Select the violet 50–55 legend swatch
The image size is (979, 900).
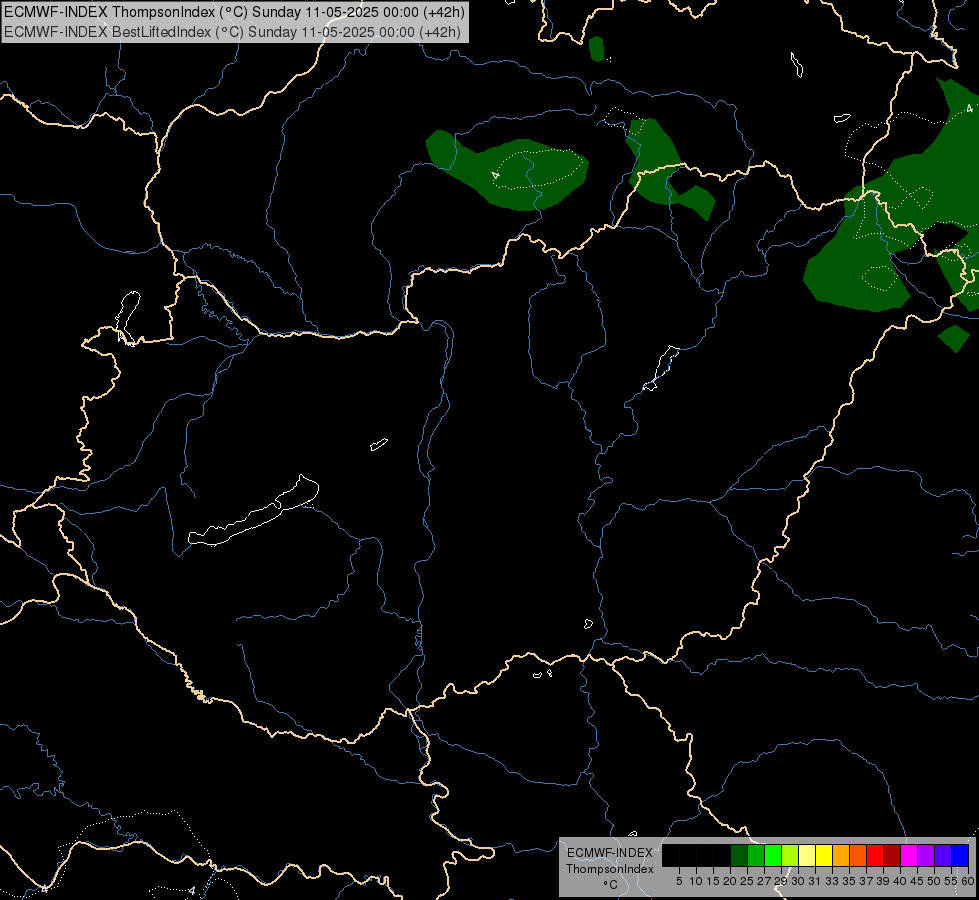[943, 855]
